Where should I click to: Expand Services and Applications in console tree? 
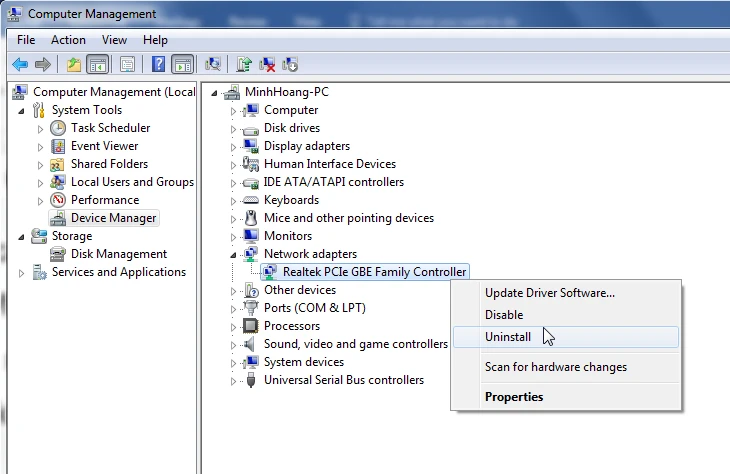click(22, 273)
